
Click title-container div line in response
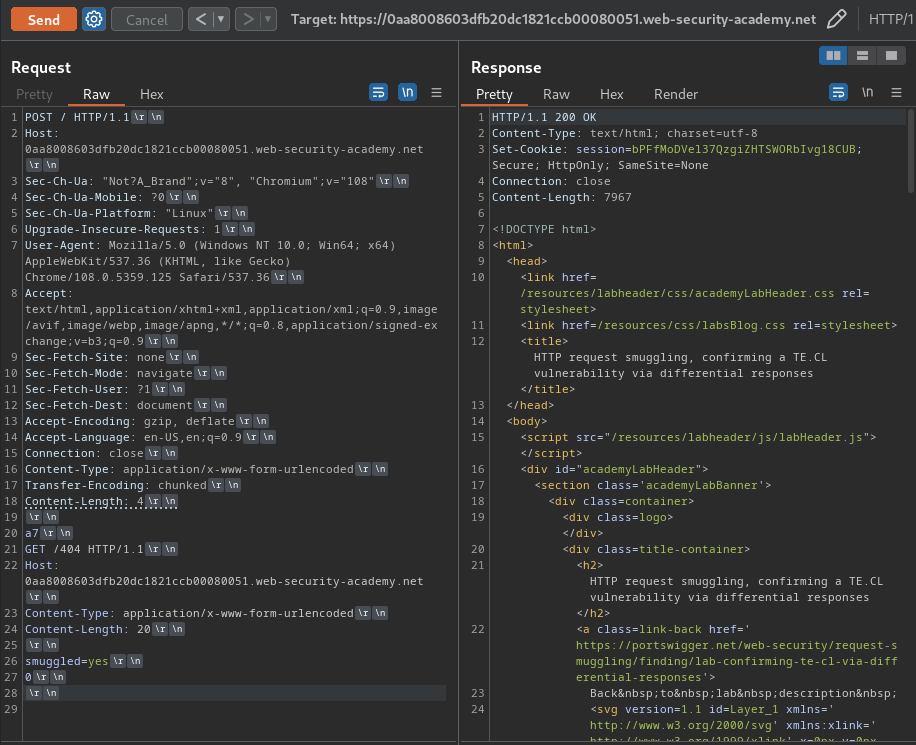pos(656,549)
